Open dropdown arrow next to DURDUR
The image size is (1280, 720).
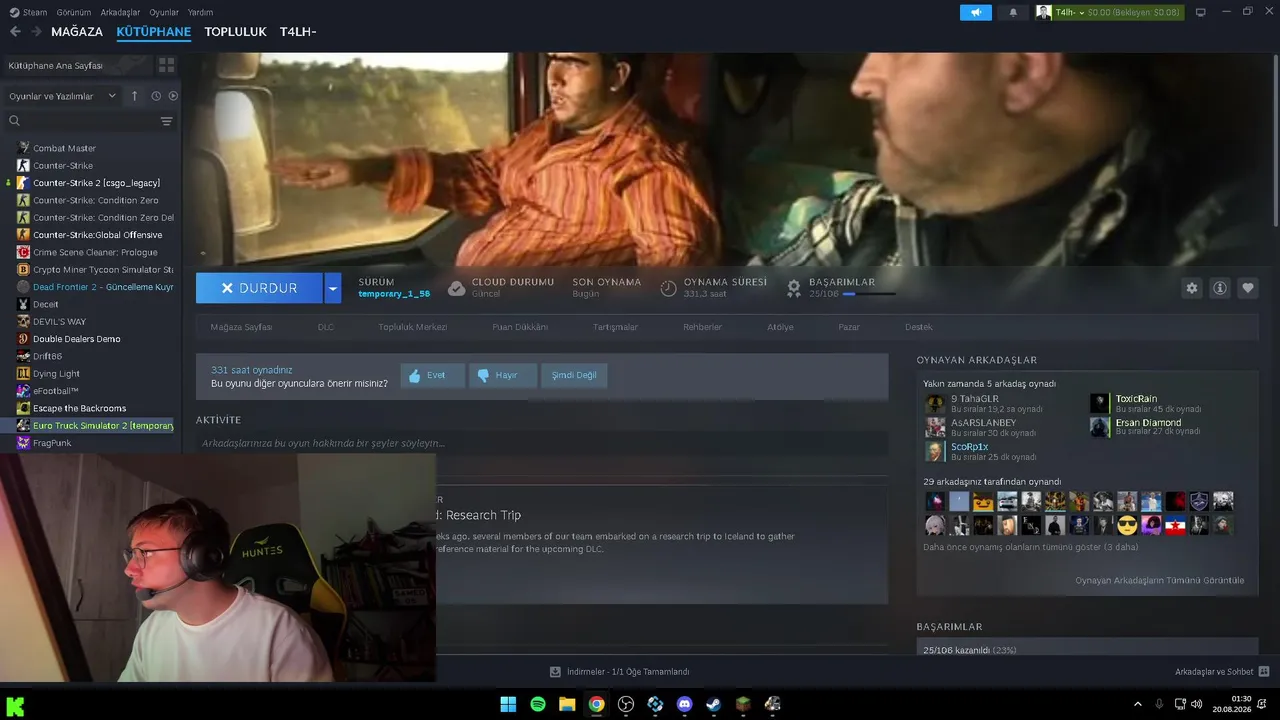(x=333, y=288)
